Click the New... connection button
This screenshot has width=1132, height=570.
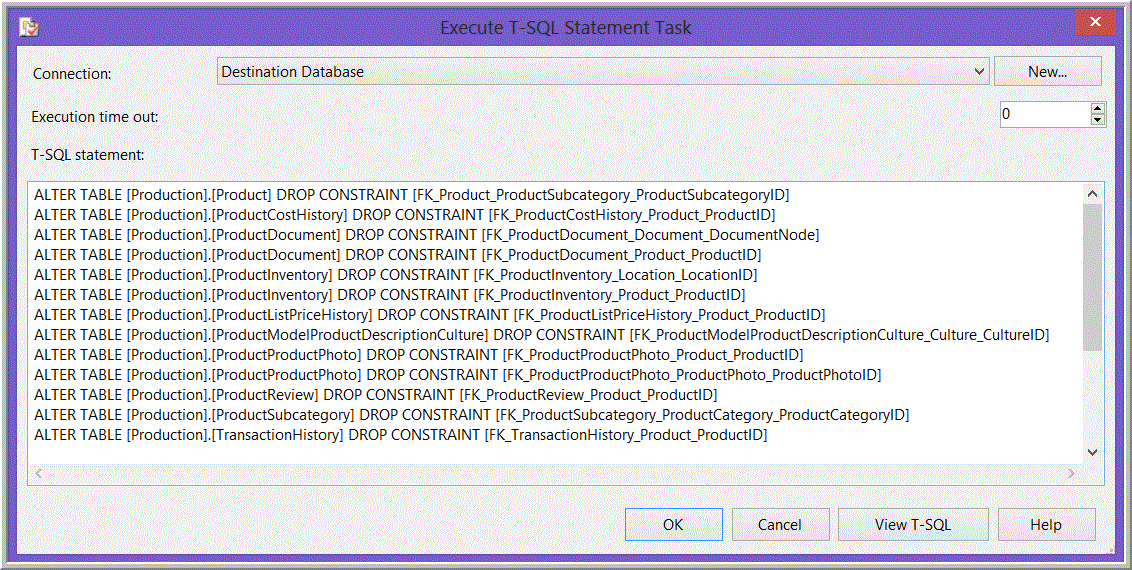[x=1047, y=72]
